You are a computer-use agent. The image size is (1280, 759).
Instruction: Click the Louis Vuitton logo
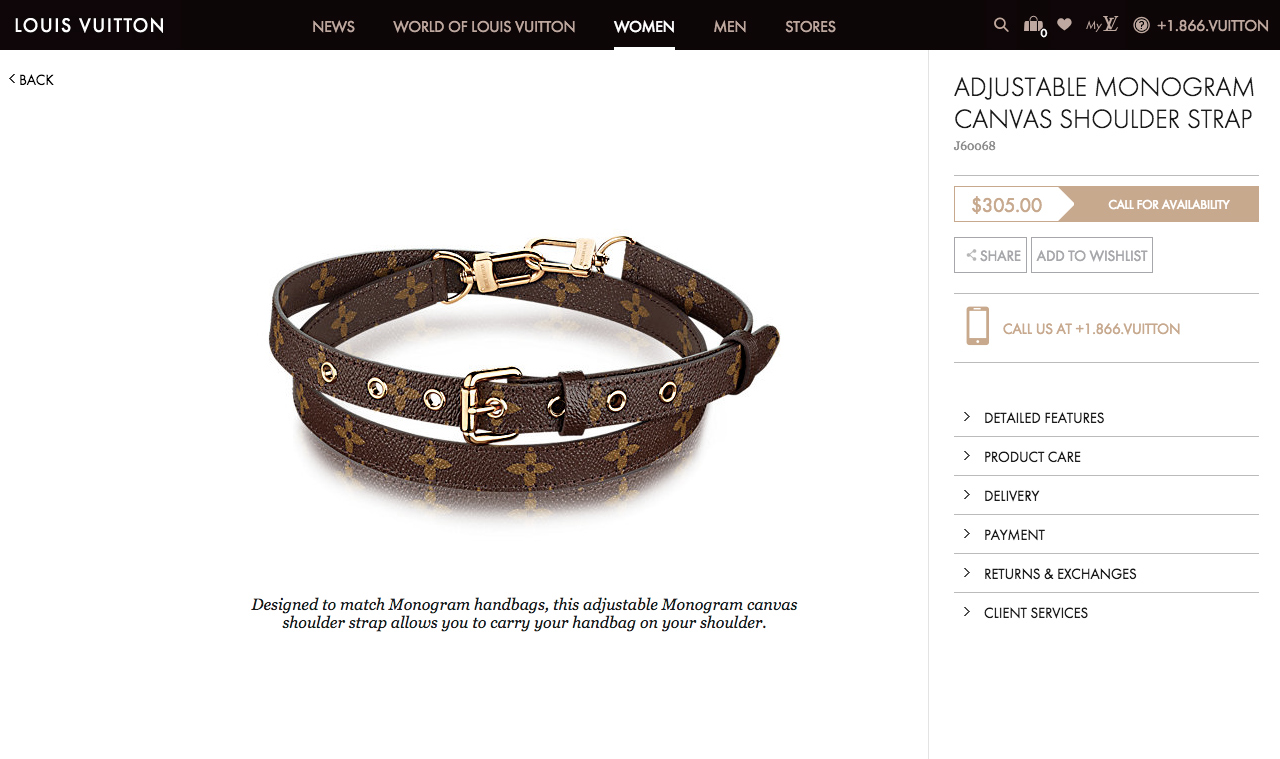pyautogui.click(x=89, y=25)
